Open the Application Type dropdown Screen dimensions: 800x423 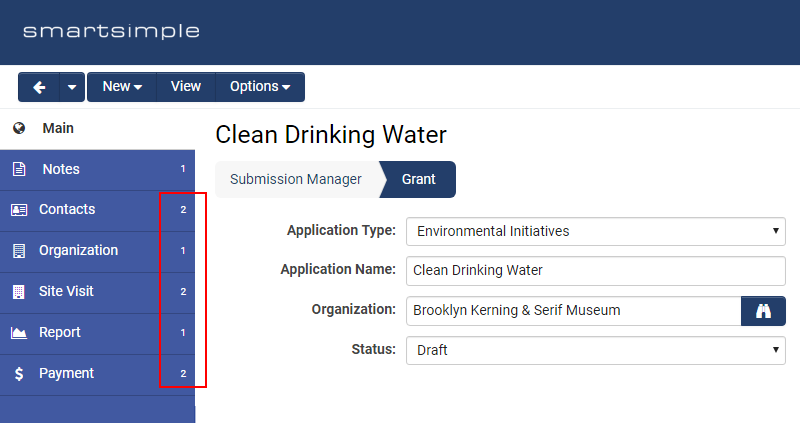(x=595, y=231)
